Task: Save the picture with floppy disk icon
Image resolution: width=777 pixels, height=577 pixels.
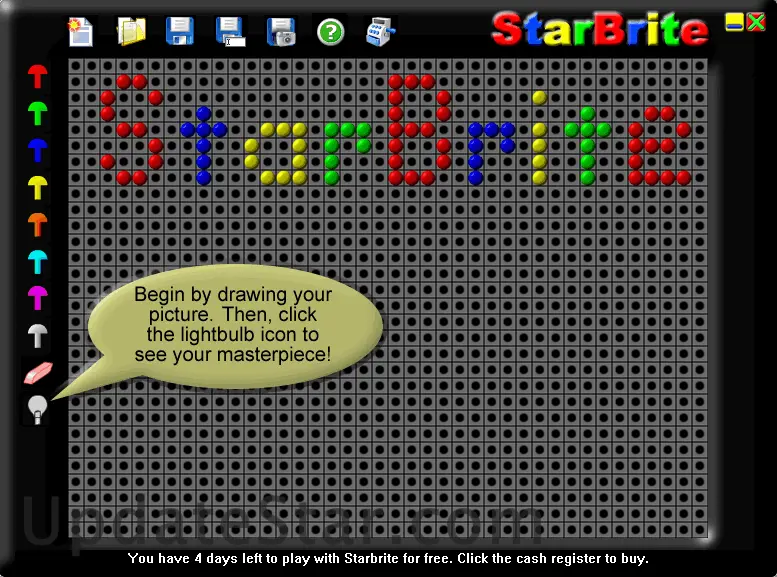Action: pos(179,31)
